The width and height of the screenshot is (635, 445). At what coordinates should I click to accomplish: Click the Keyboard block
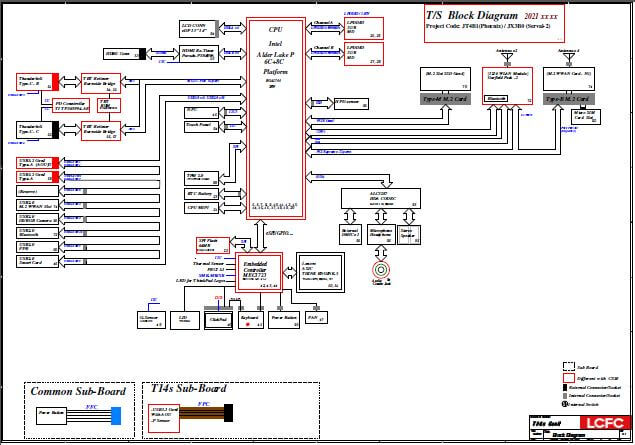(250, 321)
